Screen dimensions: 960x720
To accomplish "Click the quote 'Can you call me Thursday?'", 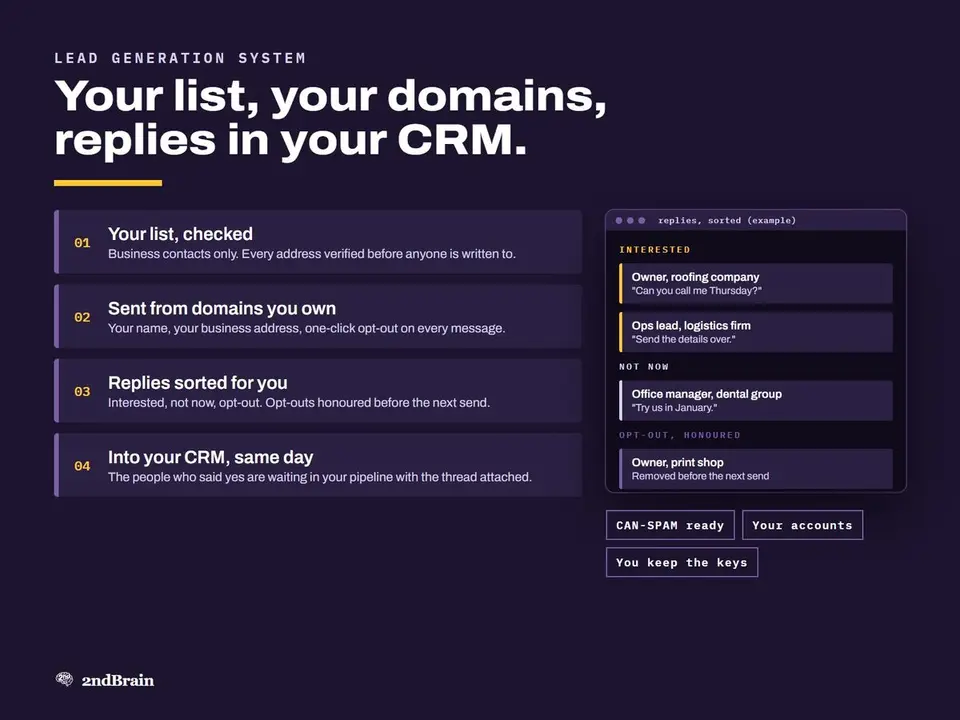I will coord(697,291).
